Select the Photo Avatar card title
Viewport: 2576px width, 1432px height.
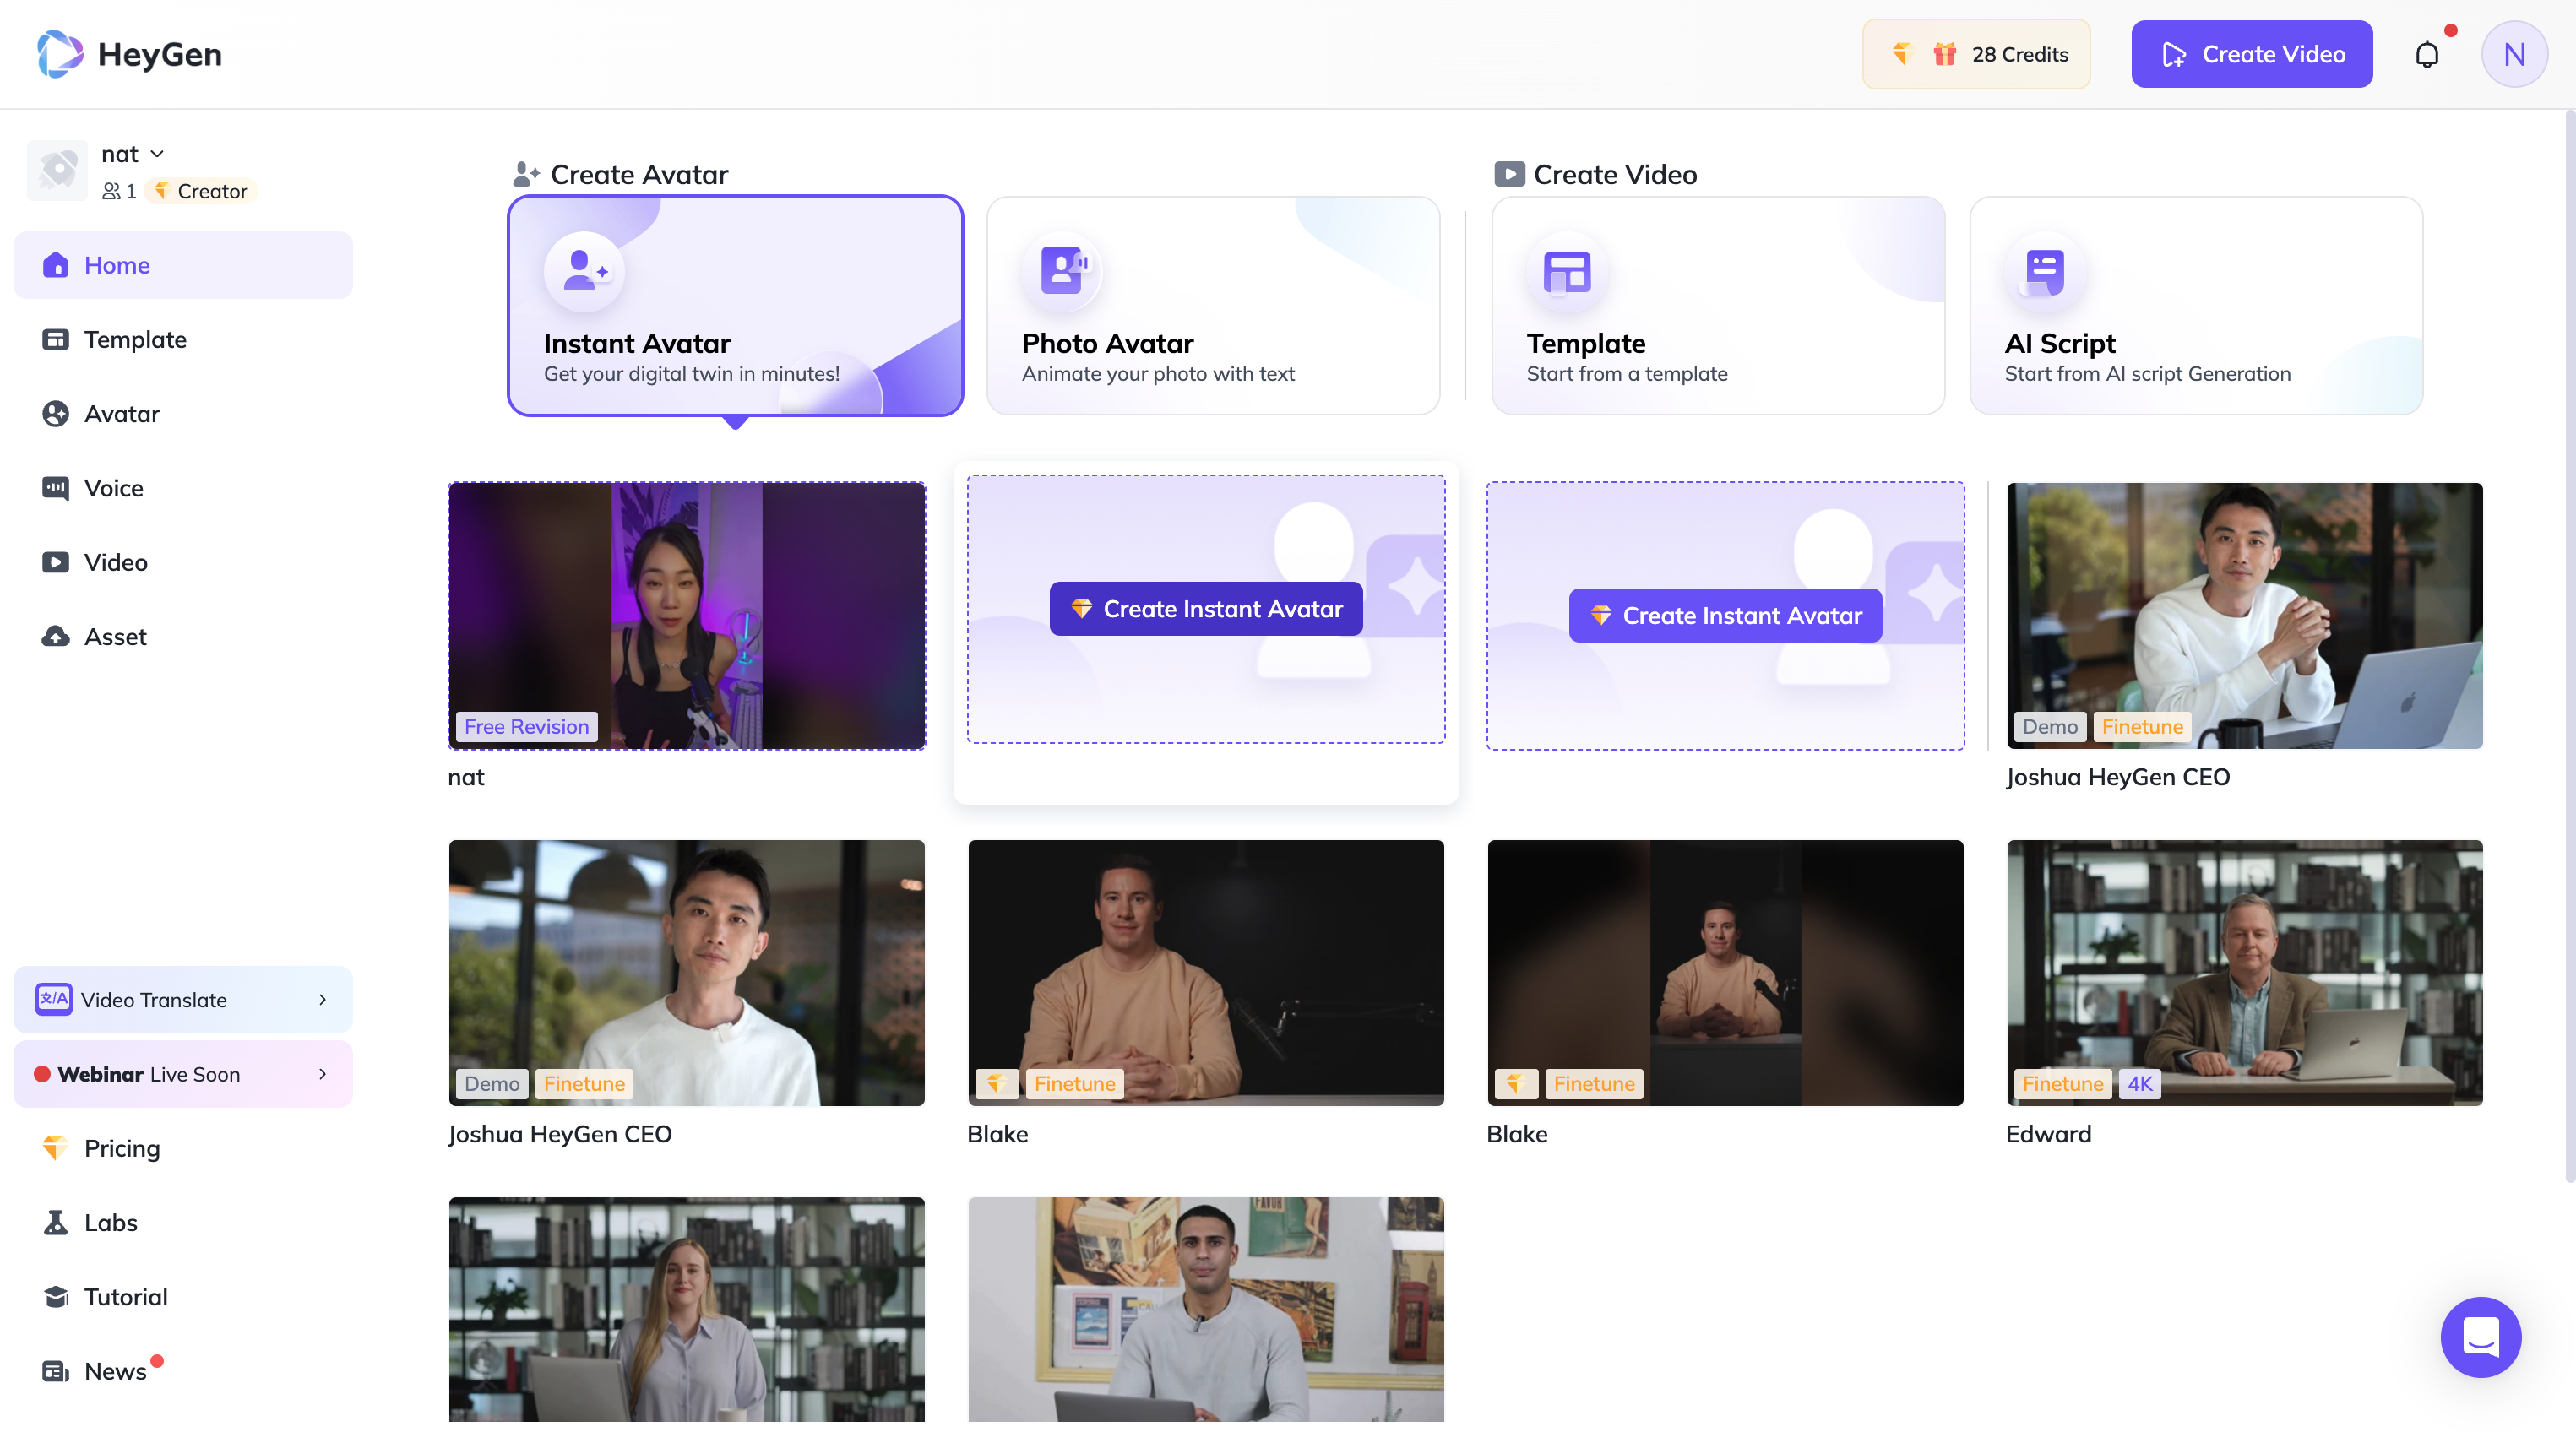click(1107, 343)
